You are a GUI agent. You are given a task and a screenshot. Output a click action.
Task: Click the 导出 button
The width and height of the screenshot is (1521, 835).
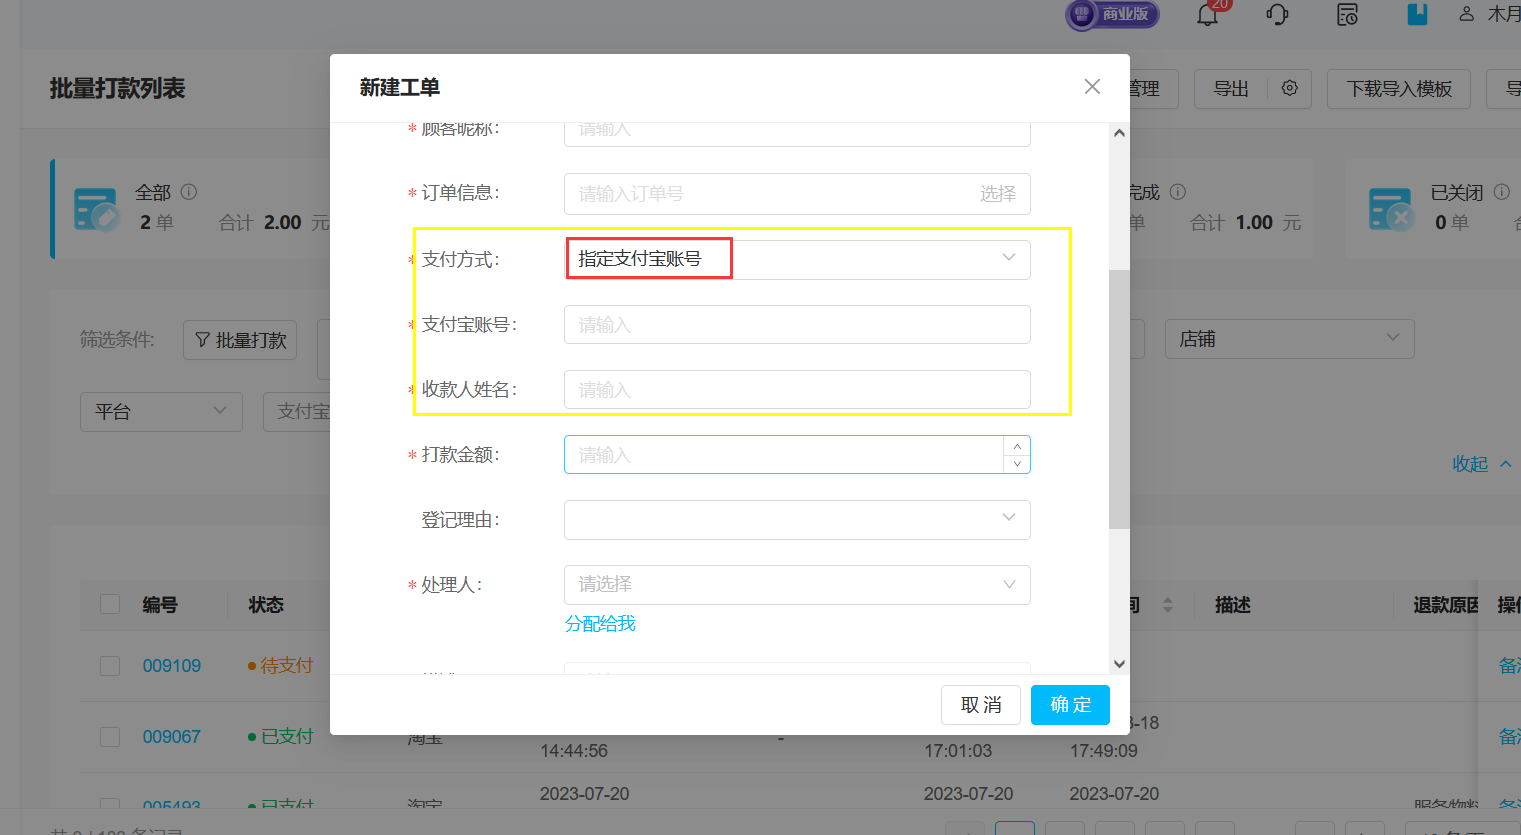(1231, 89)
